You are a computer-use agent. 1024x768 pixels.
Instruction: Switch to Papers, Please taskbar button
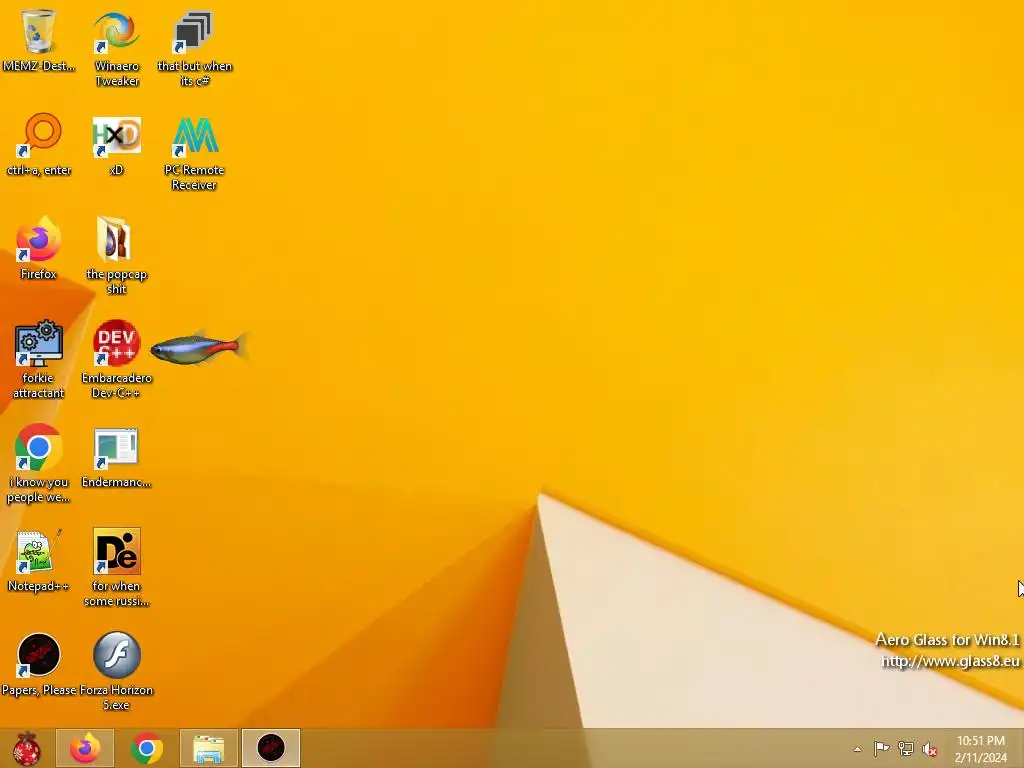tap(271, 748)
